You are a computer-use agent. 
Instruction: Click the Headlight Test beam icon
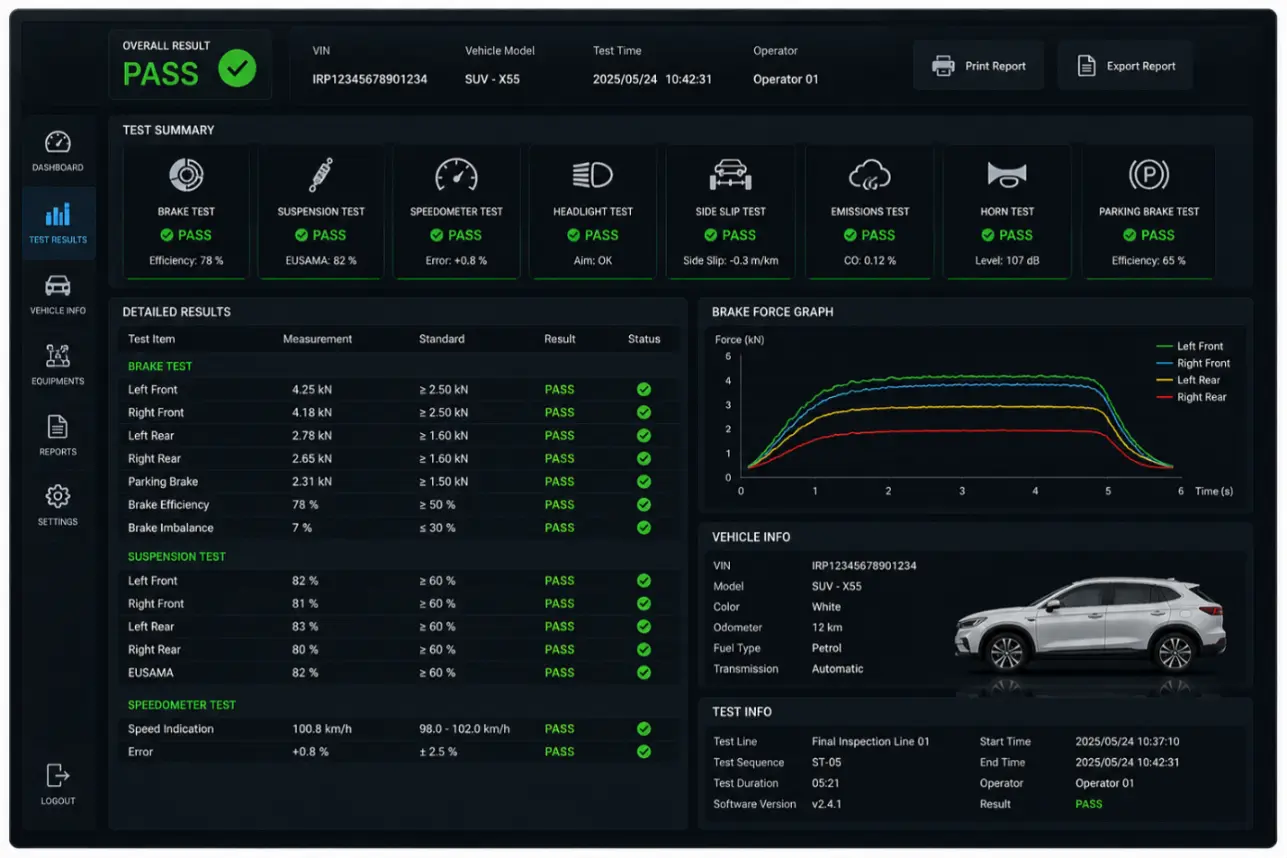[x=593, y=176]
